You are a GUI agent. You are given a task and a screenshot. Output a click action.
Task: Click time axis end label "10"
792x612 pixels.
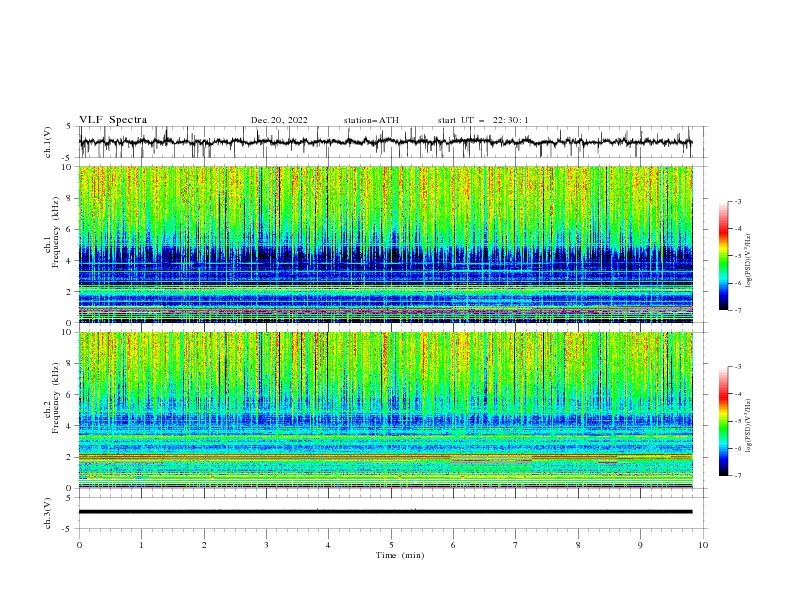pyautogui.click(x=703, y=545)
